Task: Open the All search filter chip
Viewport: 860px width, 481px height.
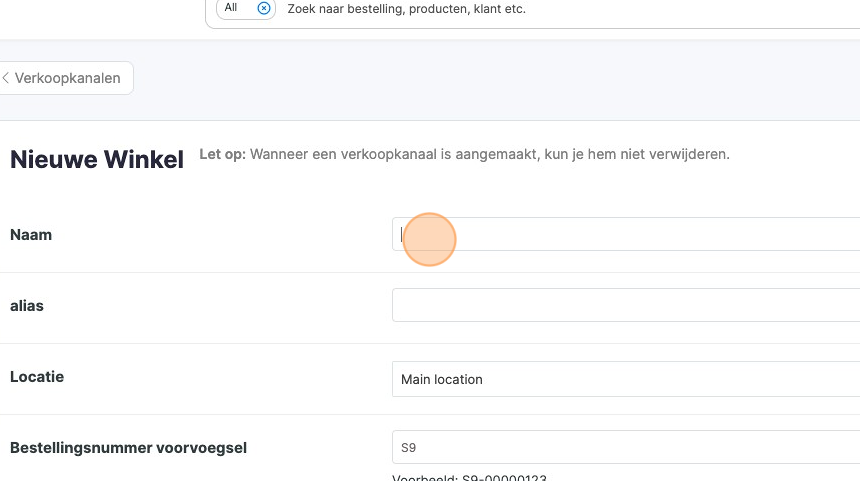Action: coord(245,8)
